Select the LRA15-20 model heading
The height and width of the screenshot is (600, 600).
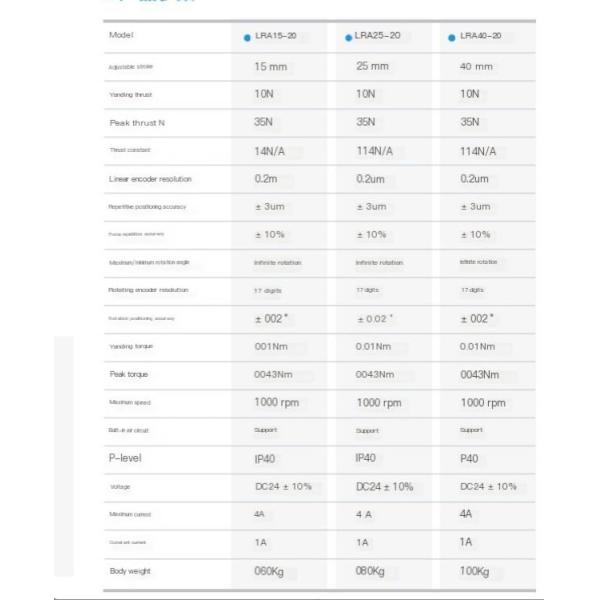pyautogui.click(x=275, y=38)
